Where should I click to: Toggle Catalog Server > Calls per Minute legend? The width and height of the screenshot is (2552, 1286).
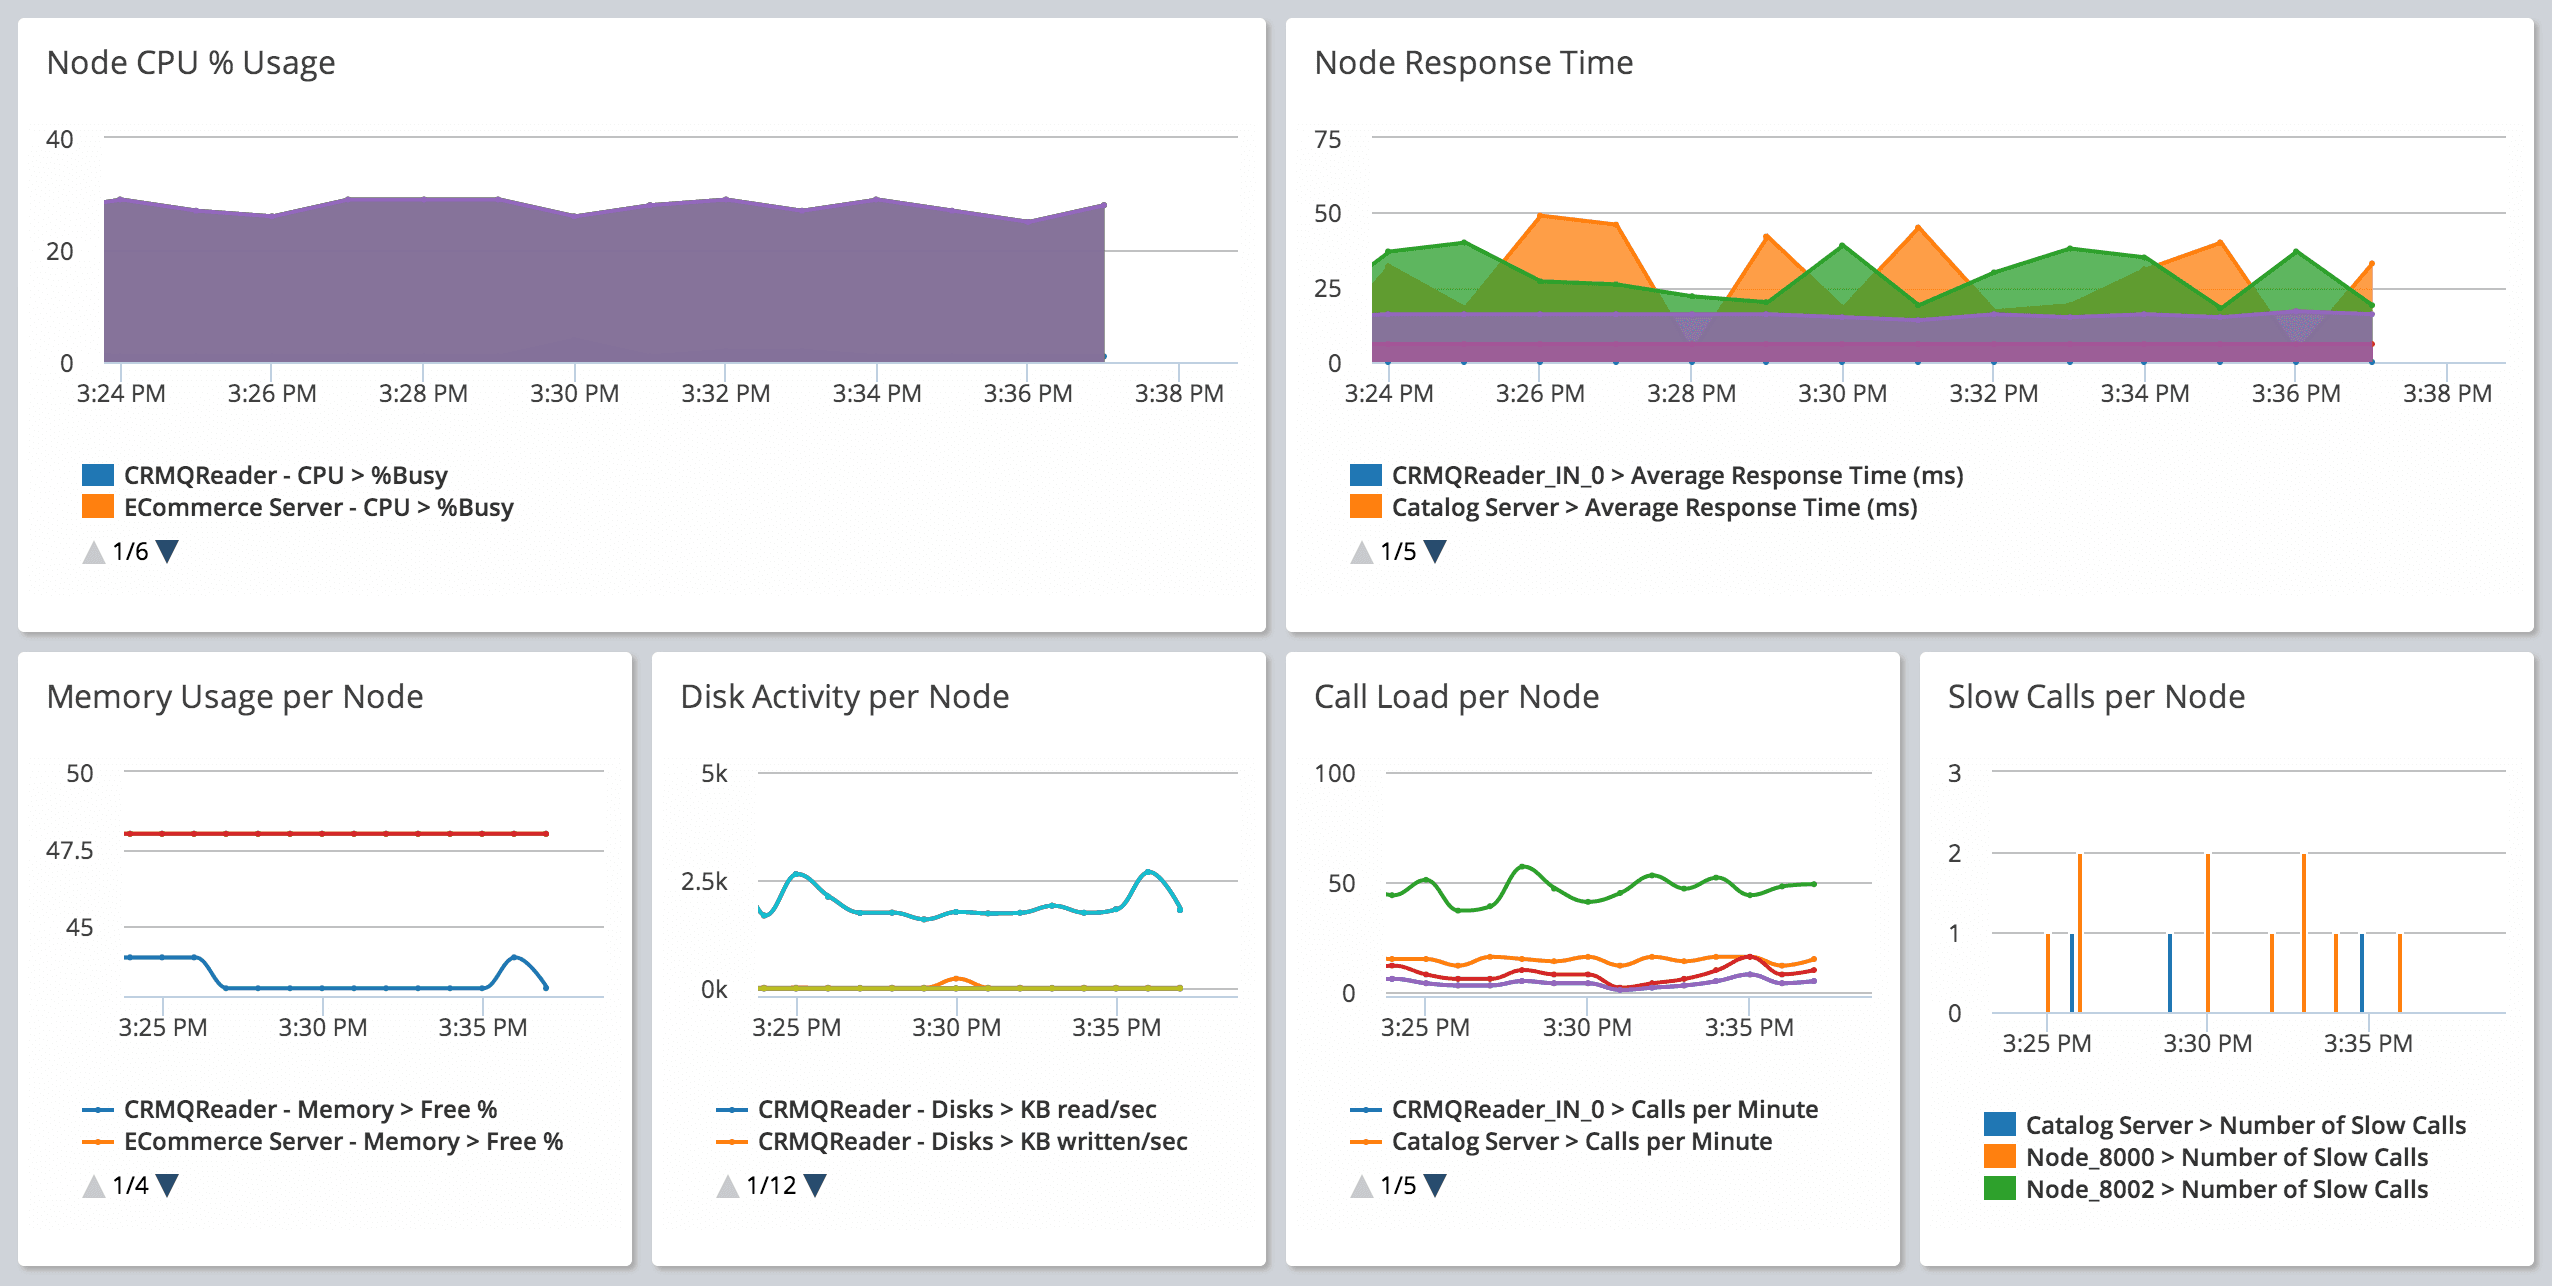pos(1581,1141)
